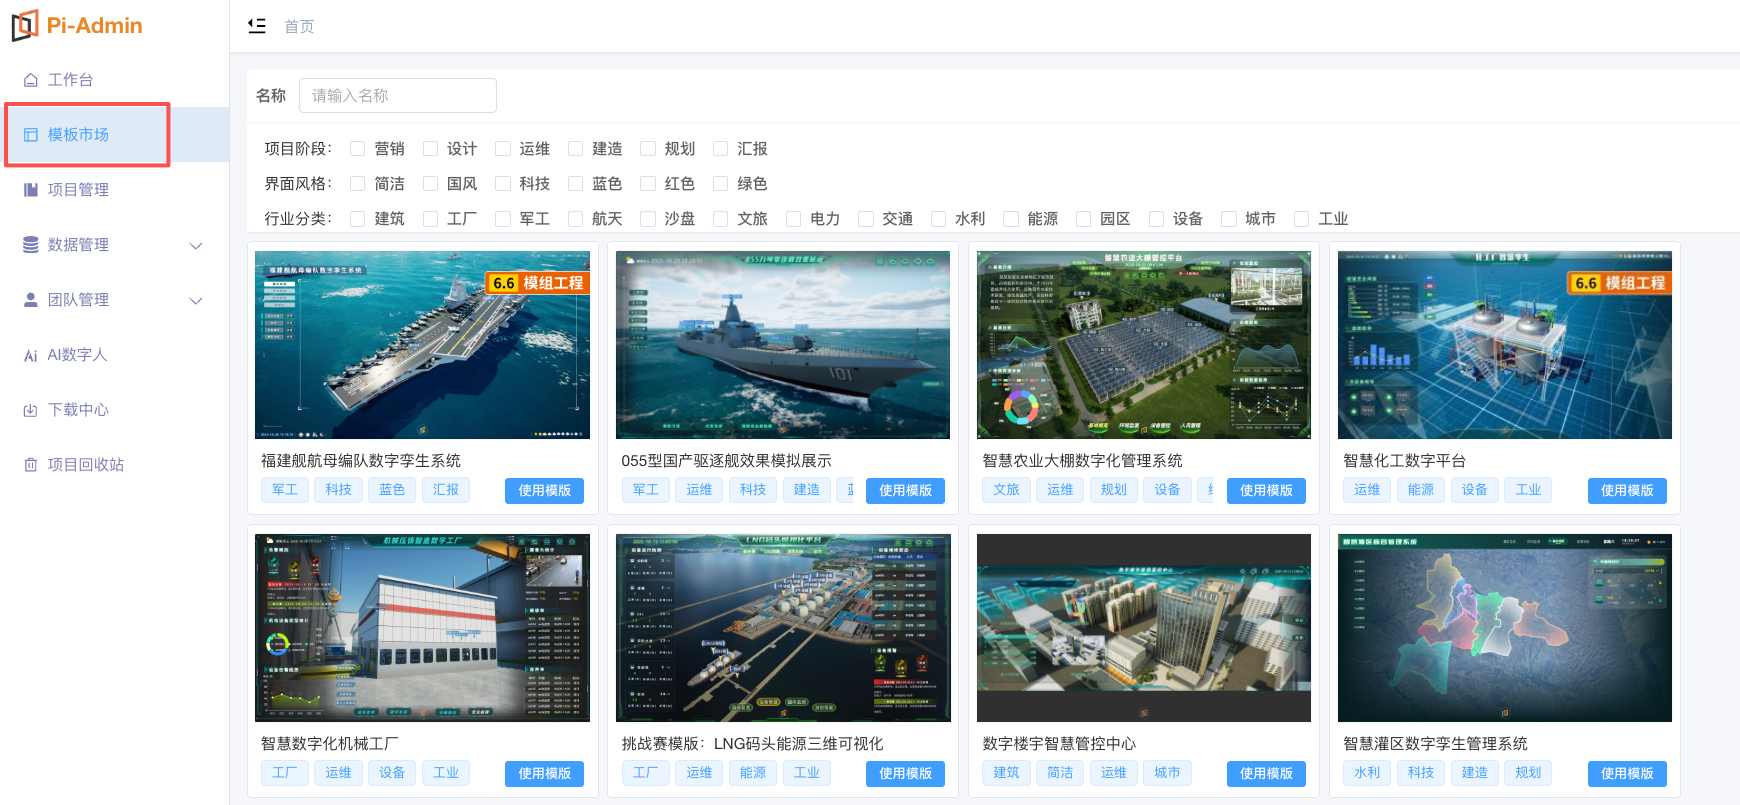Check the 航天 industry checkbox
Viewport: 1740px width, 805px height.
(x=575, y=219)
